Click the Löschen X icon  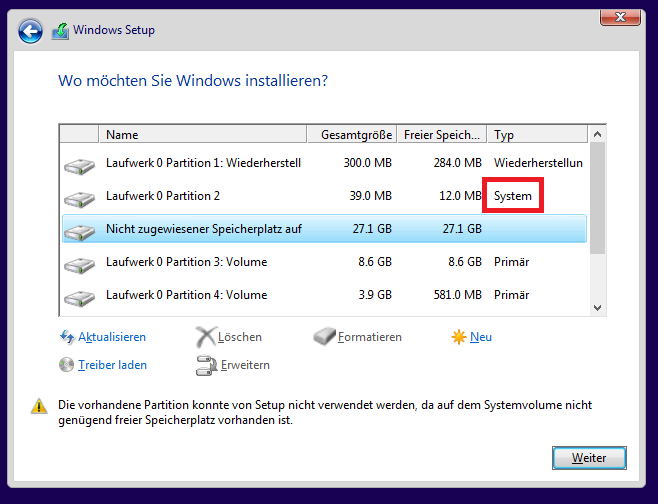pos(206,337)
